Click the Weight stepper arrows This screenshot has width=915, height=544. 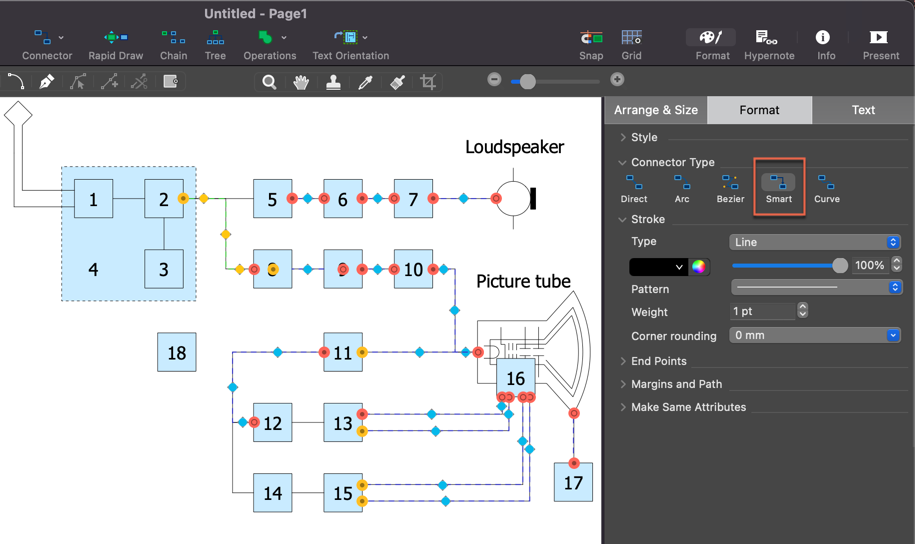pyautogui.click(x=802, y=311)
